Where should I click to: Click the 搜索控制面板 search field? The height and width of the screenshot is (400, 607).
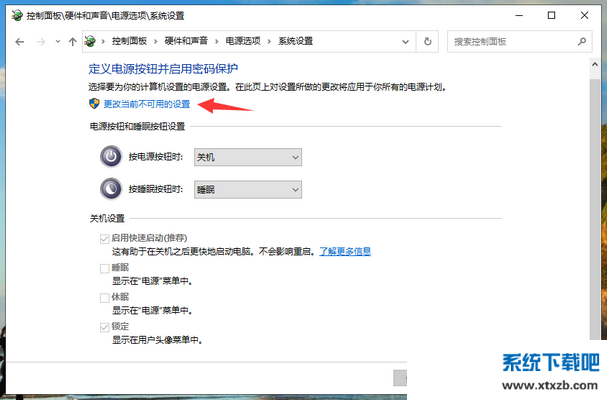(x=510, y=42)
